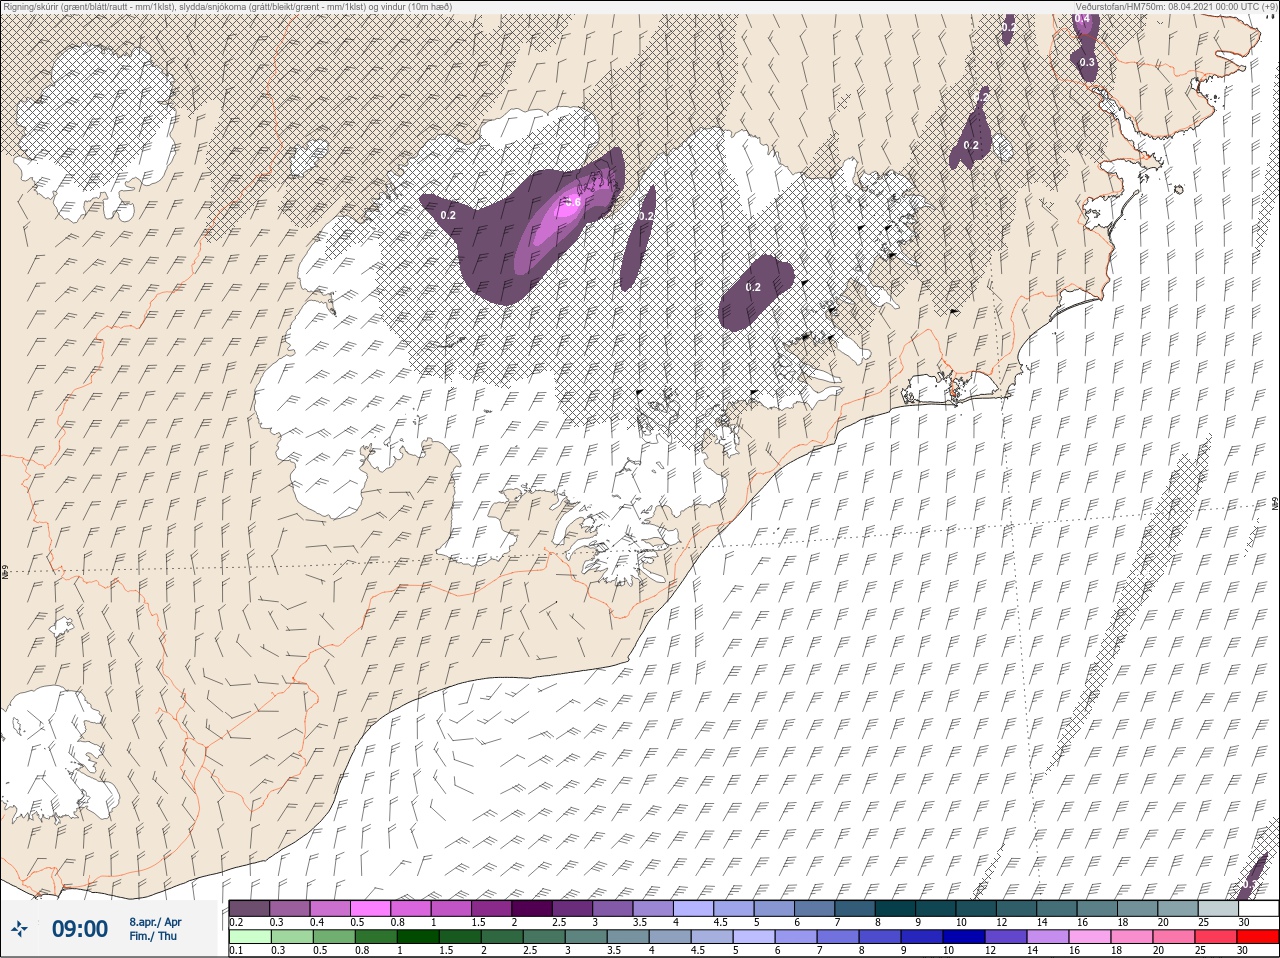Select the dark purple 0.2 swatch in upper legend
Viewport: 1280px width, 958px height.
click(249, 908)
